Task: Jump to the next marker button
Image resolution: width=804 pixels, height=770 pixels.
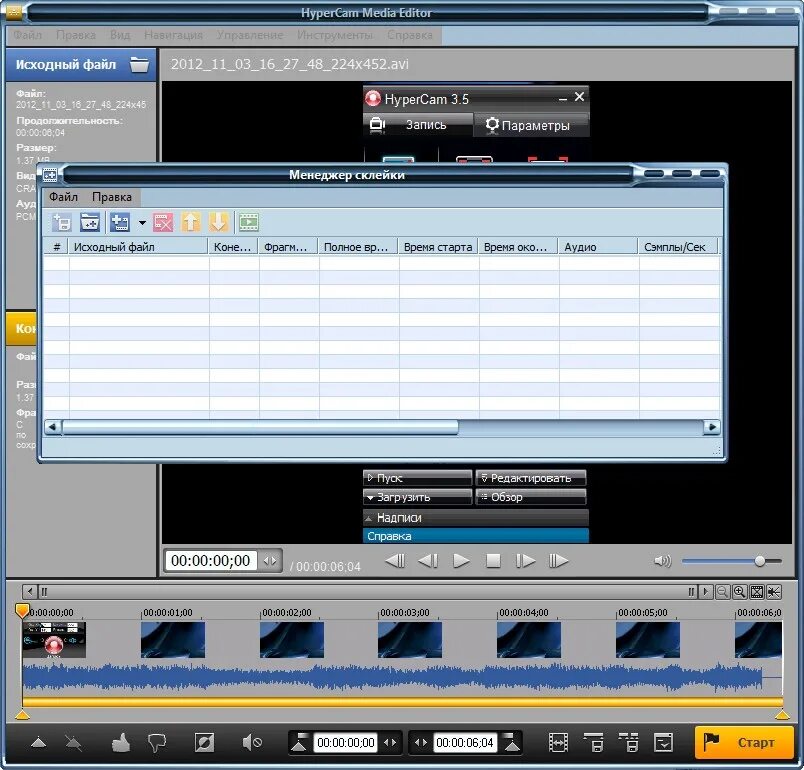Action: (x=558, y=561)
